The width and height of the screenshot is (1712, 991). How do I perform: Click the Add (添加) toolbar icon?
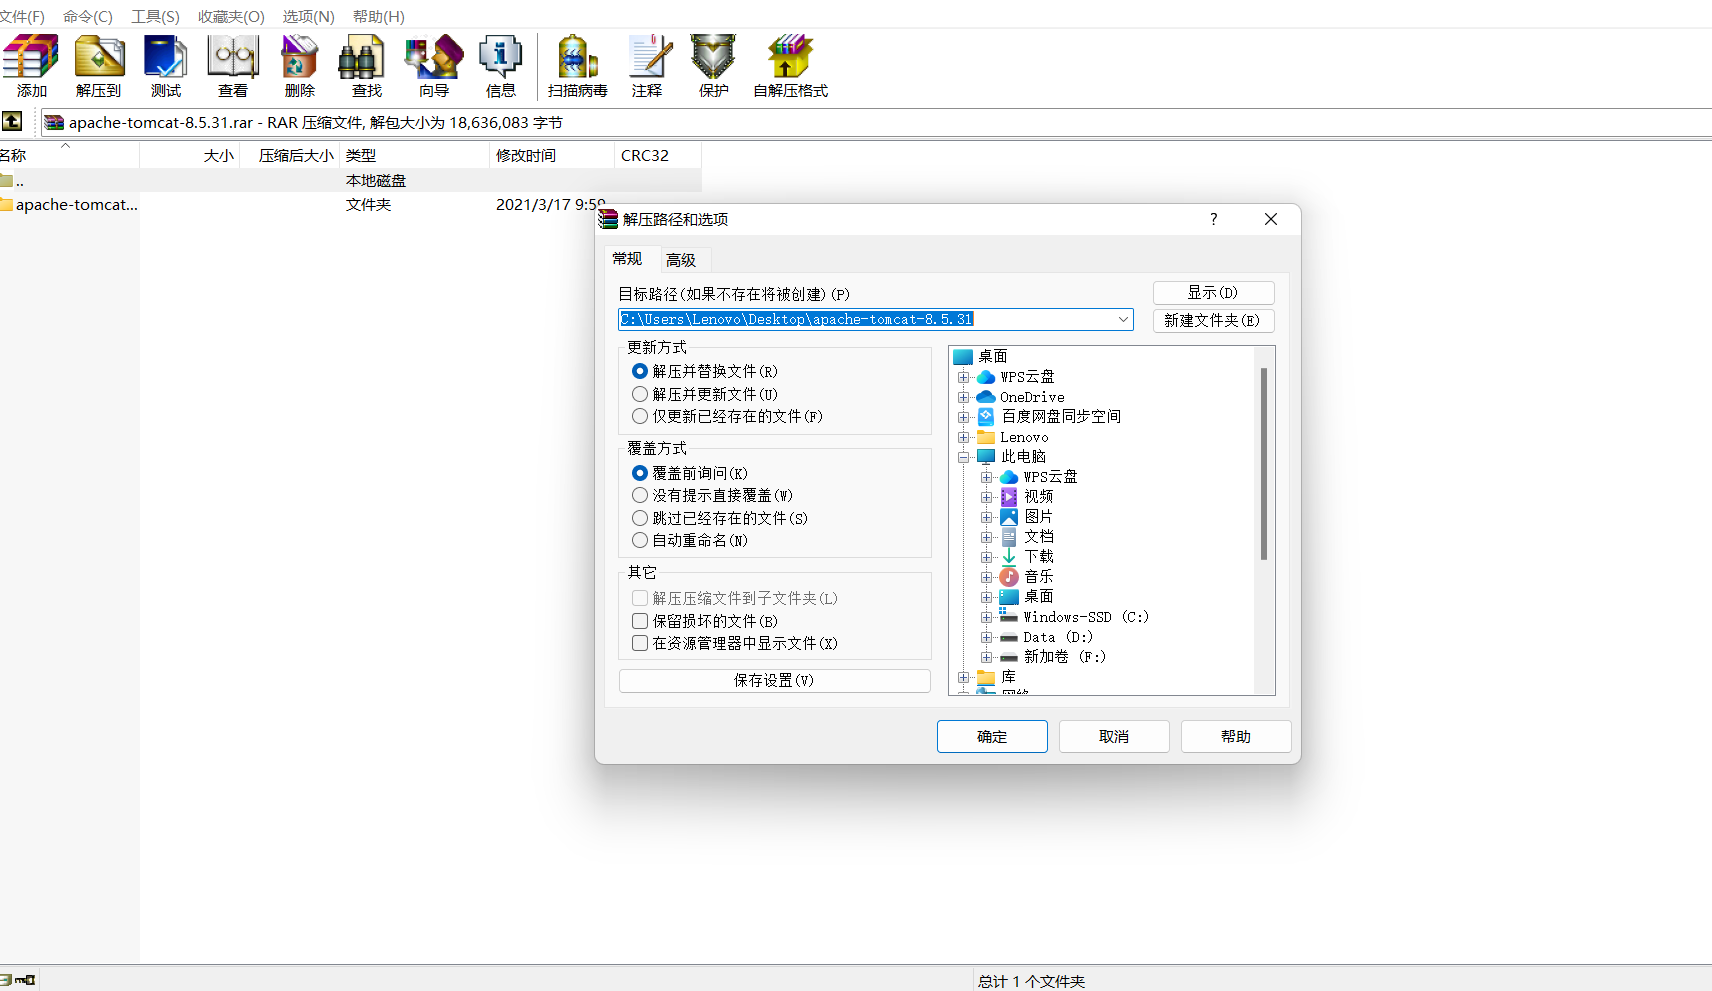click(x=31, y=57)
